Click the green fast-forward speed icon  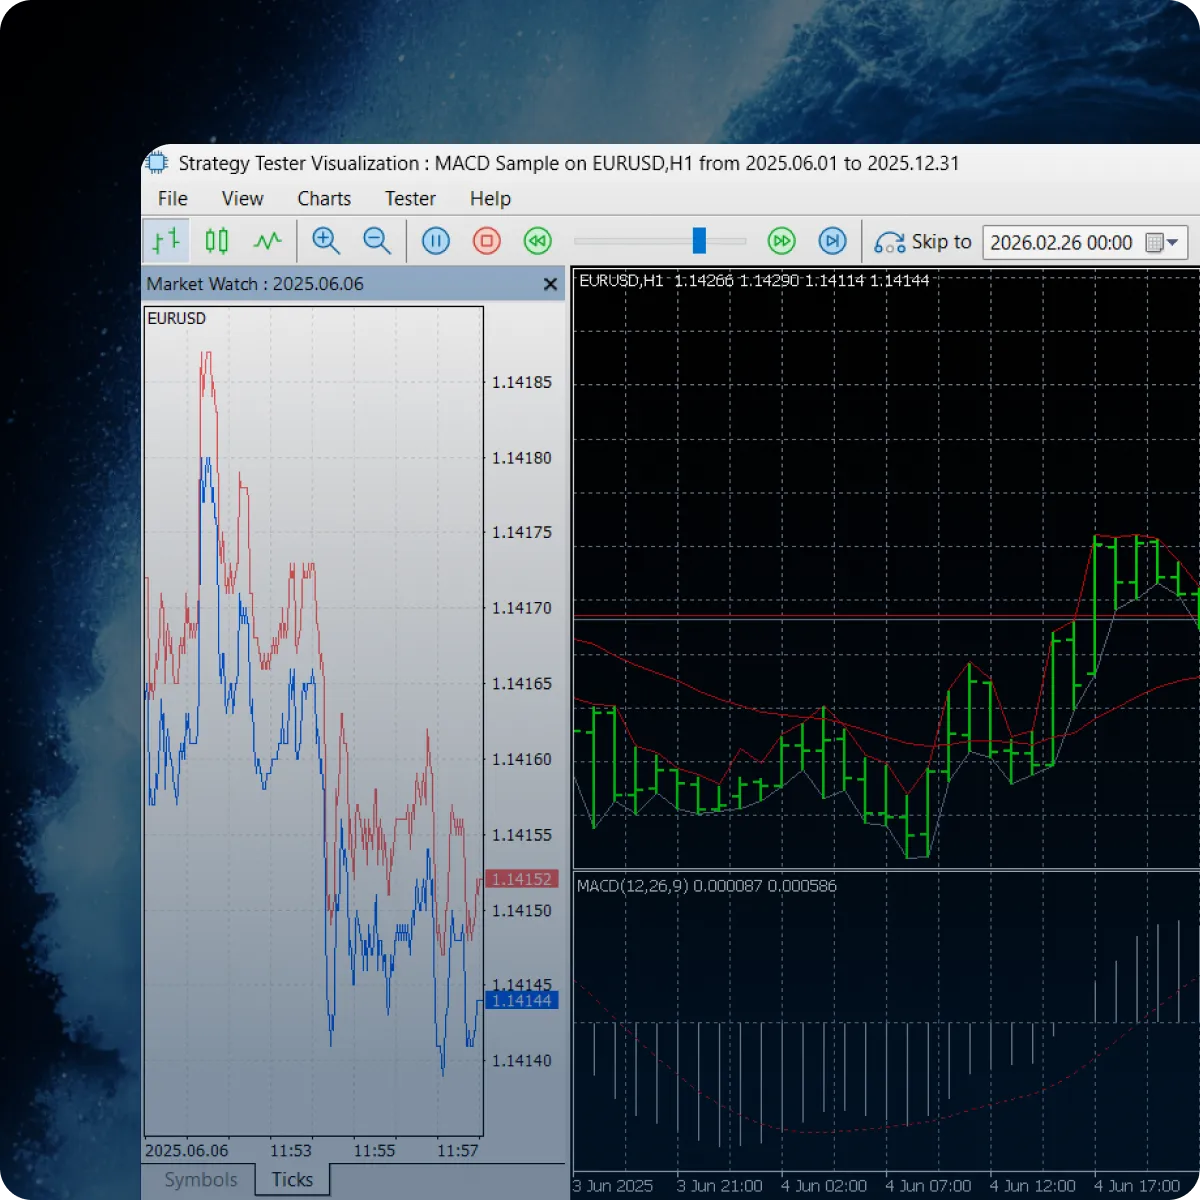pyautogui.click(x=781, y=241)
